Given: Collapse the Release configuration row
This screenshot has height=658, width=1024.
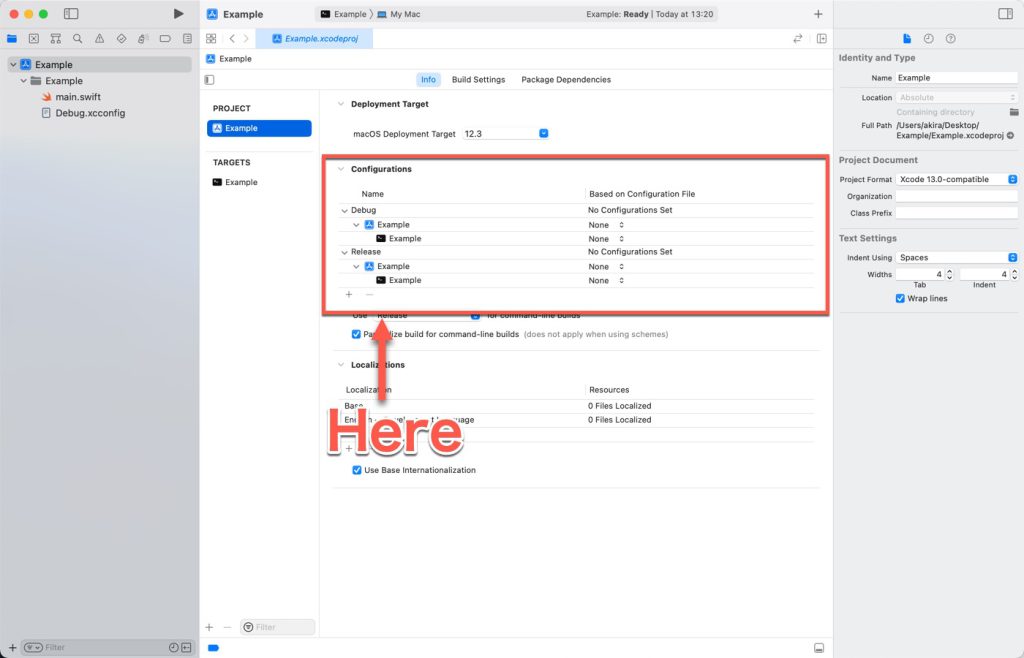Looking at the screenshot, I should 344,252.
